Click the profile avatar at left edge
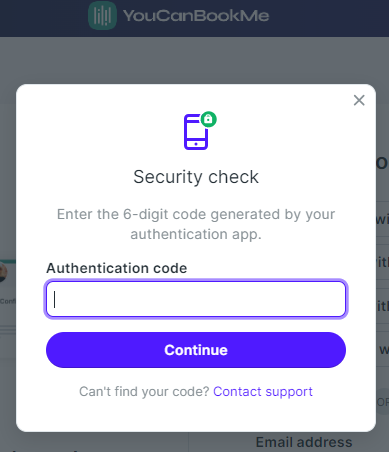 pyautogui.click(x=3, y=272)
